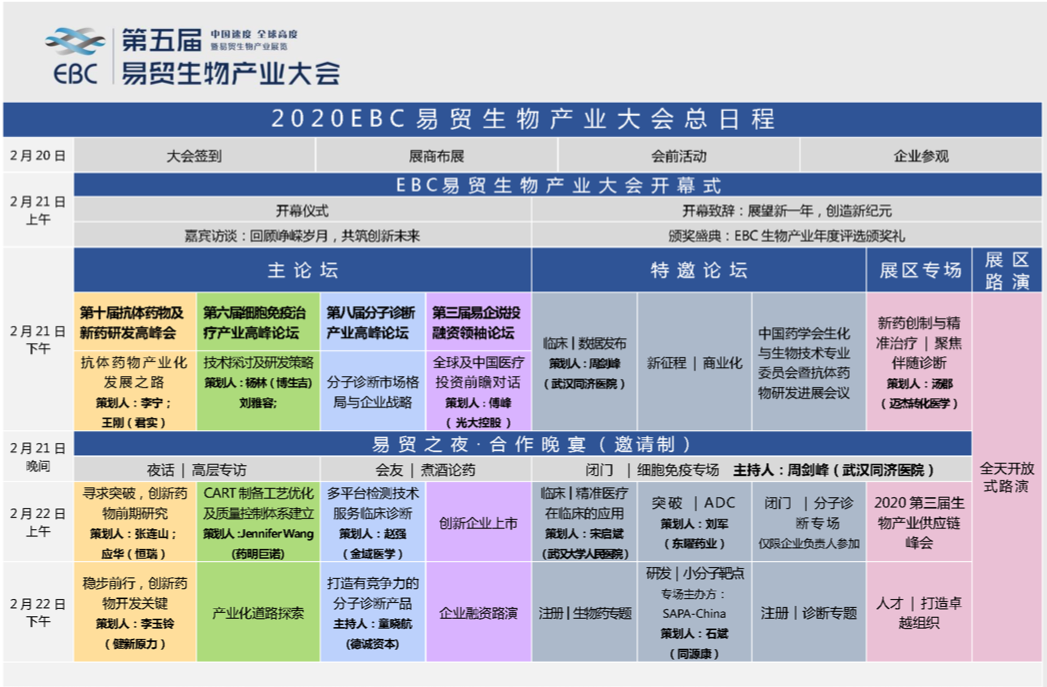Click the 开幕仪式 cell
This screenshot has height=687, width=1047.
pos(302,210)
